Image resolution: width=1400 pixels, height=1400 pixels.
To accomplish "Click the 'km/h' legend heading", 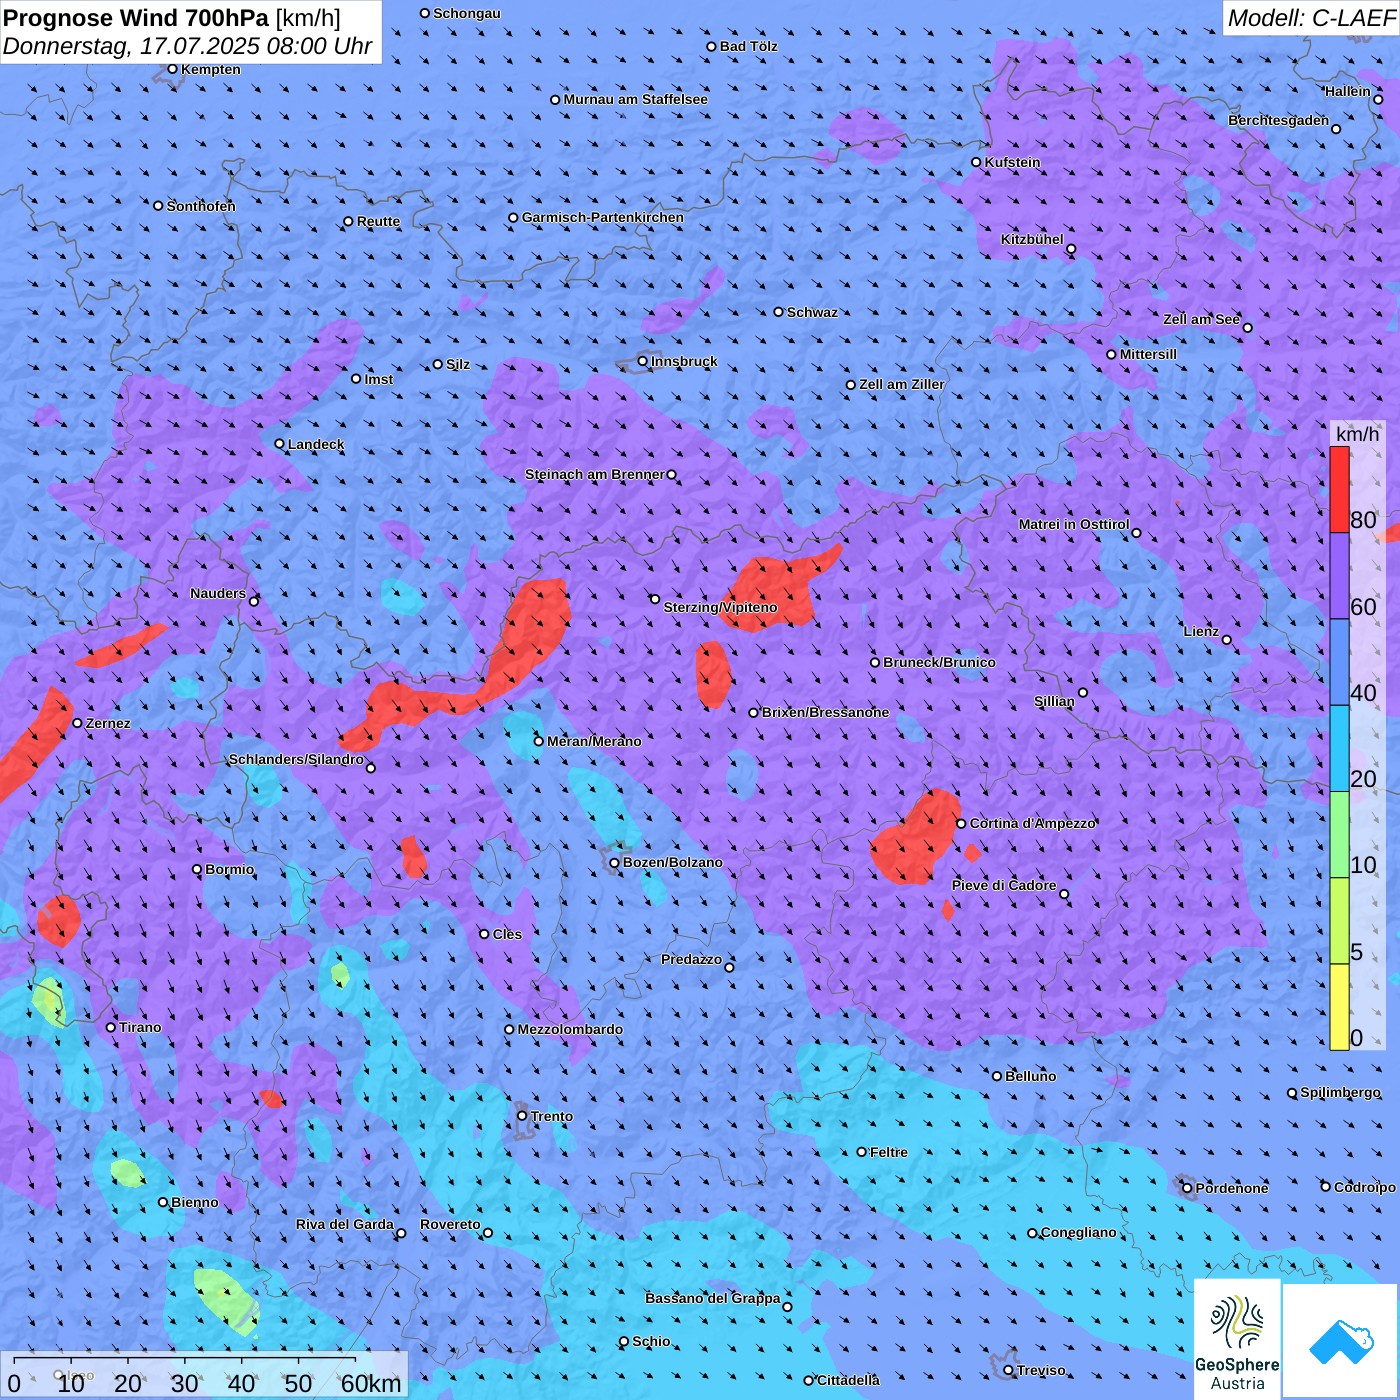I will tap(1358, 433).
